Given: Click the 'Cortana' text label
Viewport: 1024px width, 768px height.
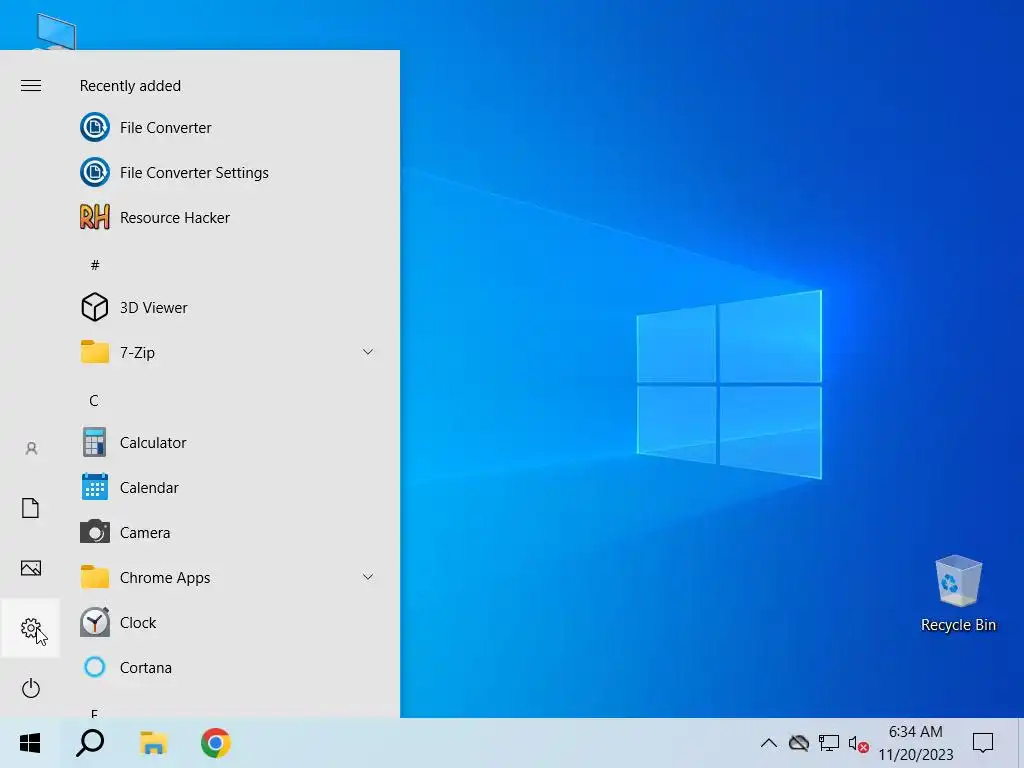Looking at the screenshot, I should (146, 668).
